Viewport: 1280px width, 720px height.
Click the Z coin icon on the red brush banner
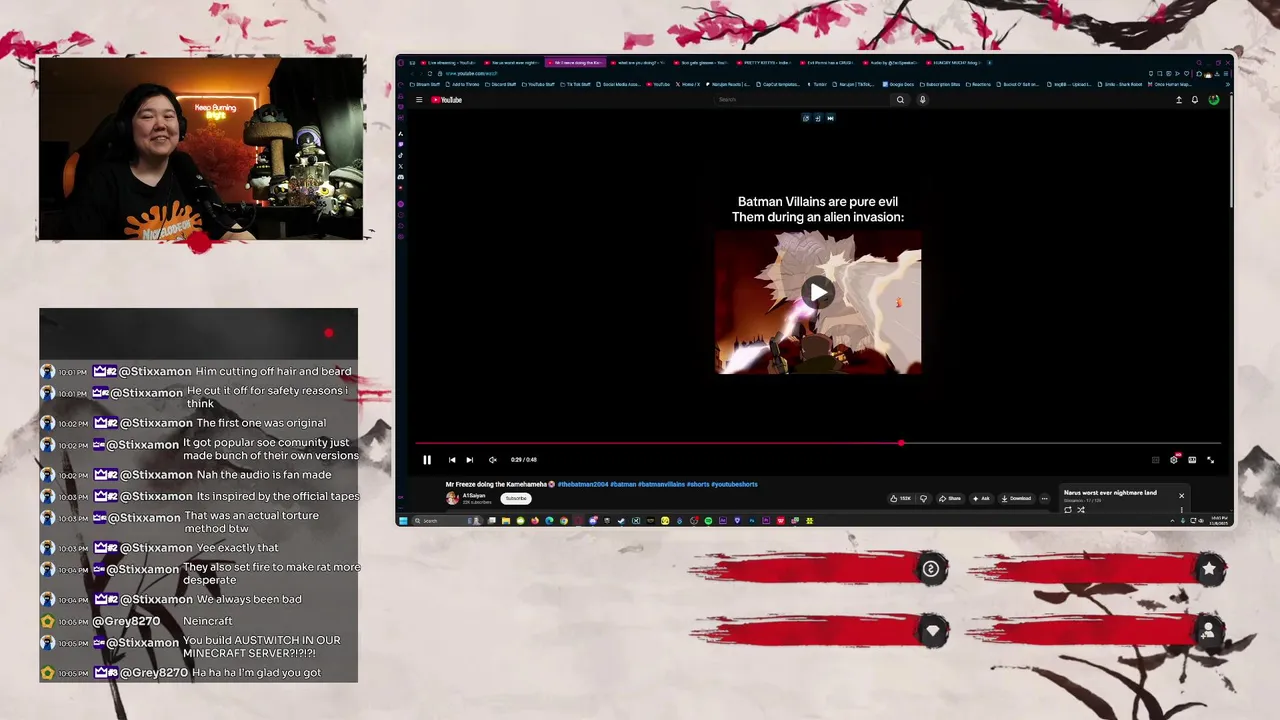[932, 569]
